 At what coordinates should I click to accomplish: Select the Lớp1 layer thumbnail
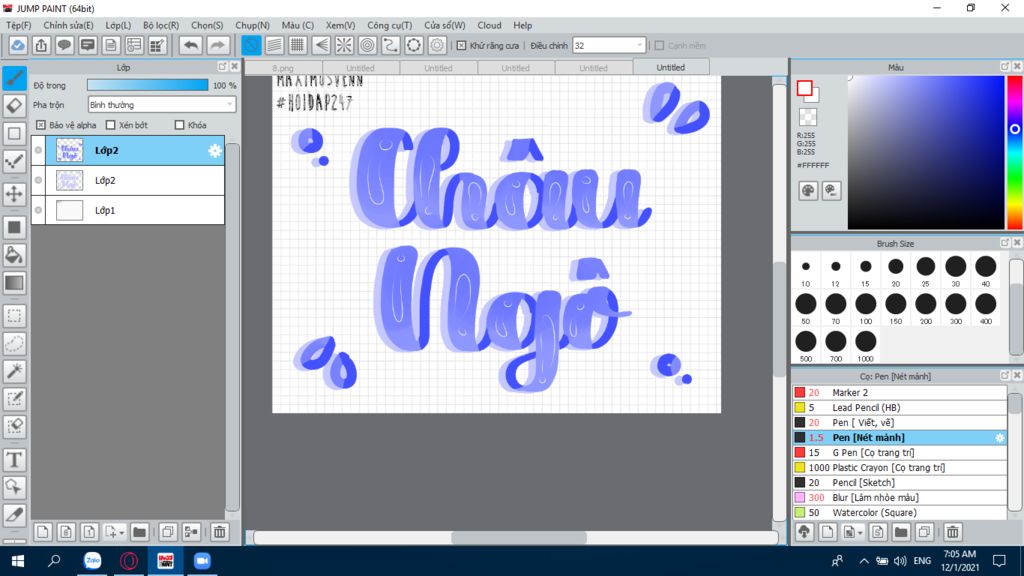tap(69, 210)
